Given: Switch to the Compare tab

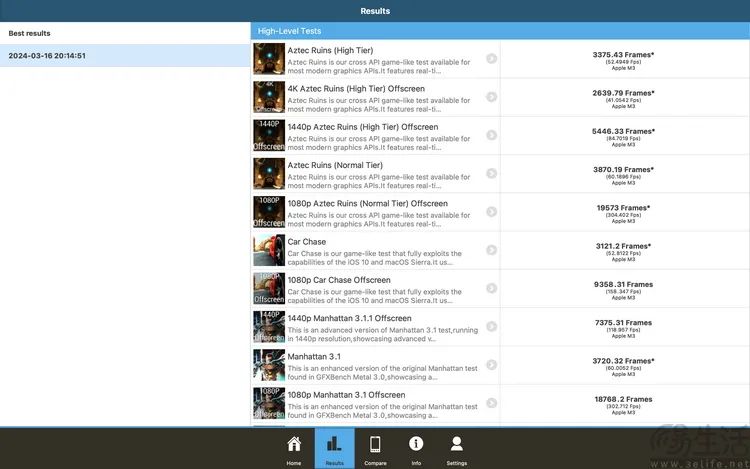Looking at the screenshot, I should (375, 449).
